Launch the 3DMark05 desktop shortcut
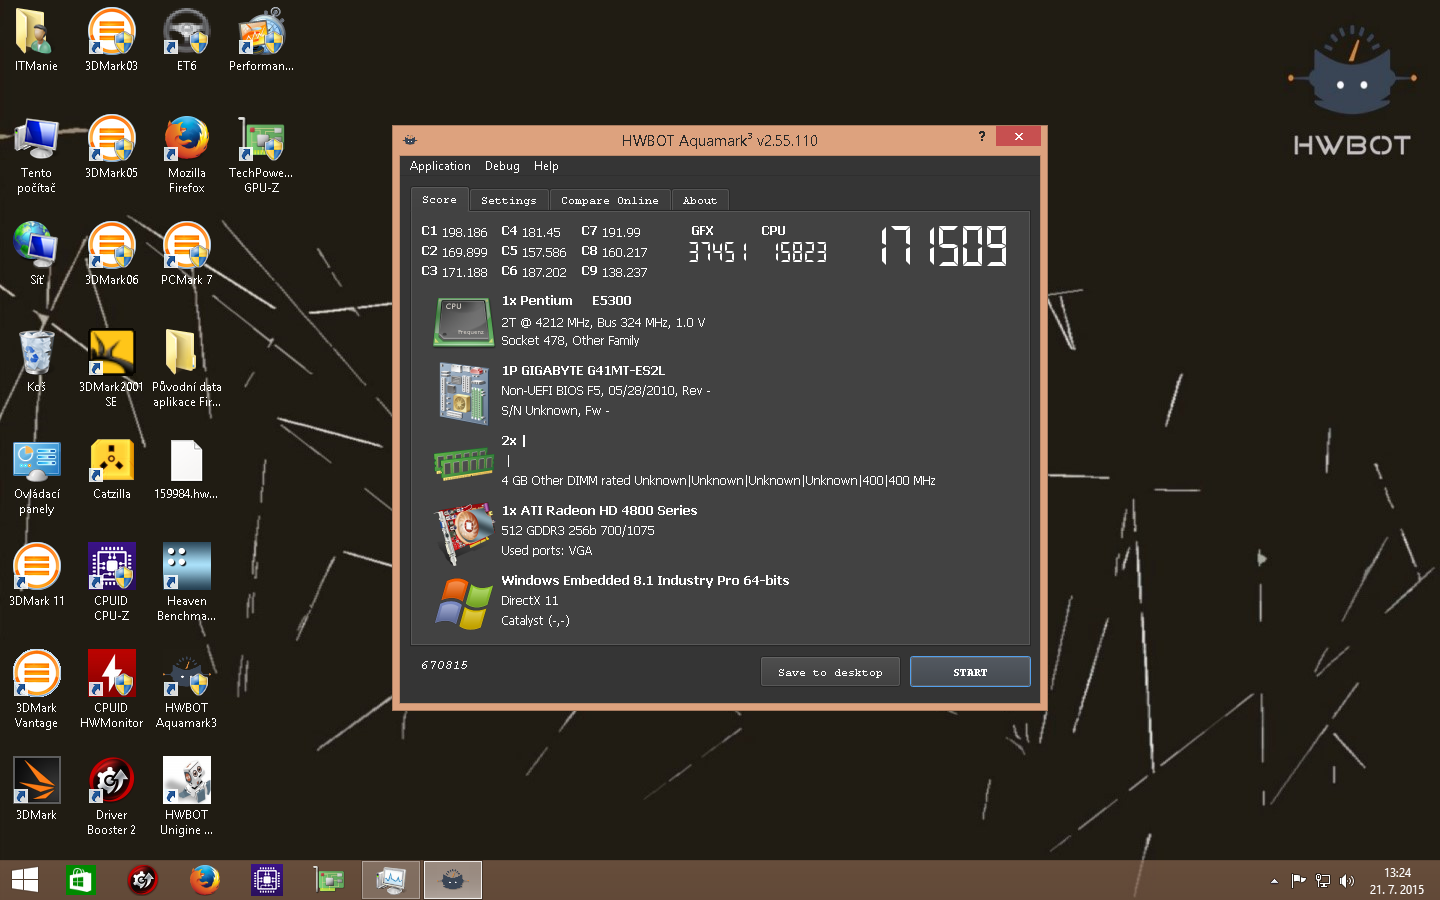The image size is (1440, 900). point(111,148)
